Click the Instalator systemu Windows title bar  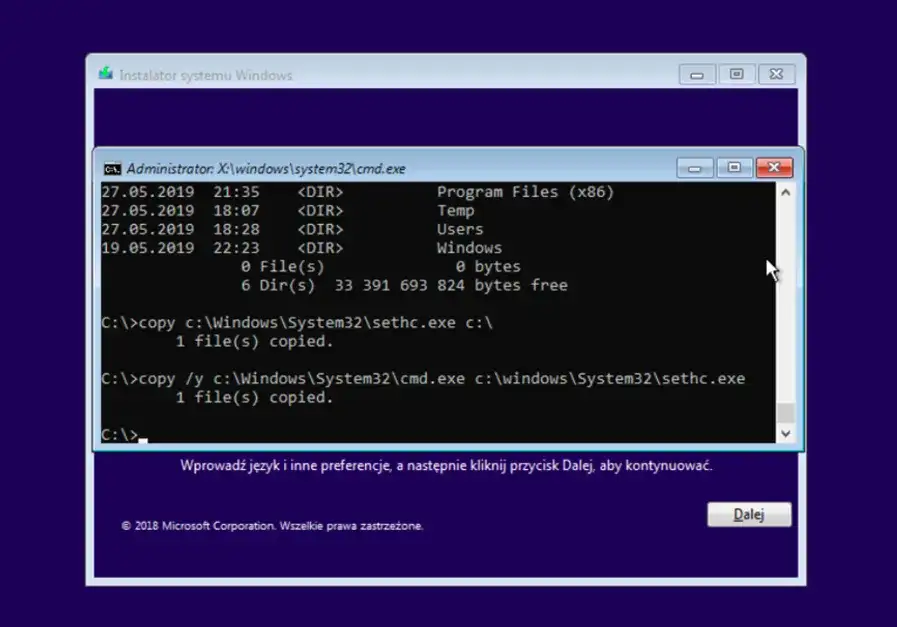pyautogui.click(x=300, y=74)
